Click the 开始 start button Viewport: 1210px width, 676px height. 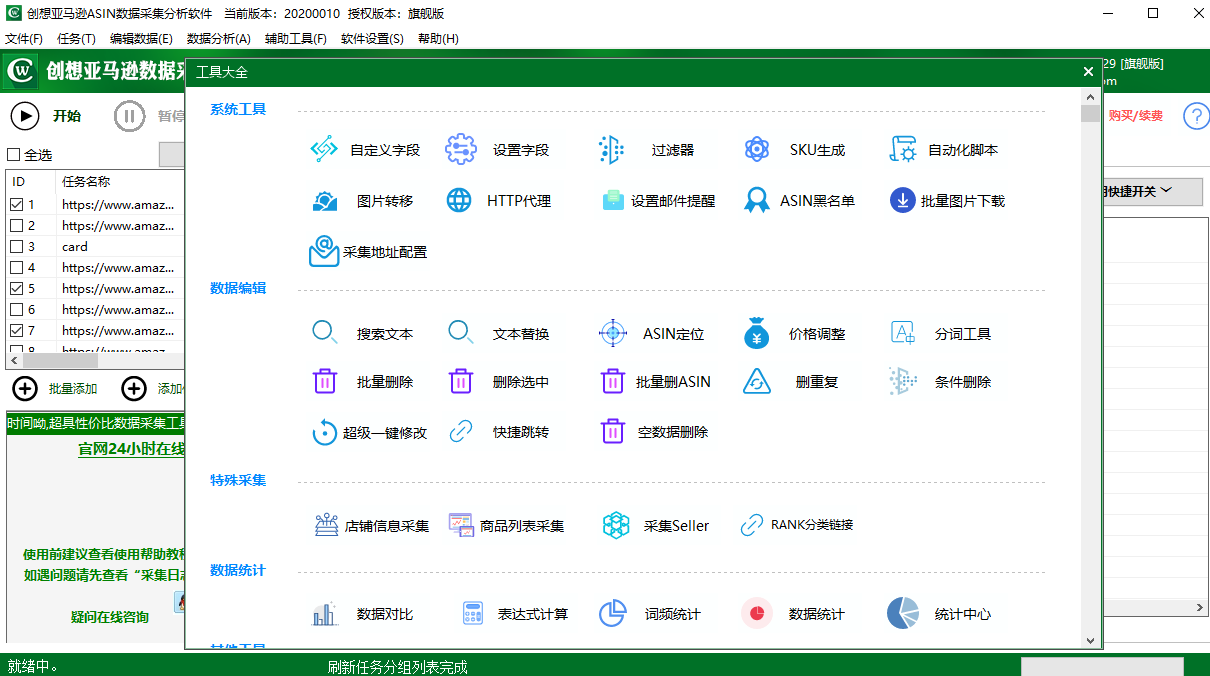[x=46, y=116]
